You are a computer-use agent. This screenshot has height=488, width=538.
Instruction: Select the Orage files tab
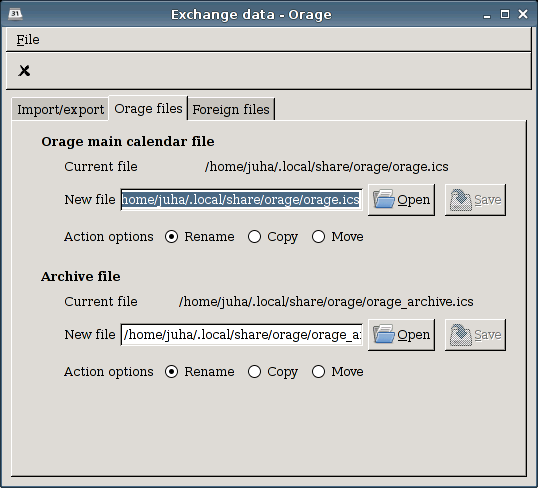pos(148,108)
